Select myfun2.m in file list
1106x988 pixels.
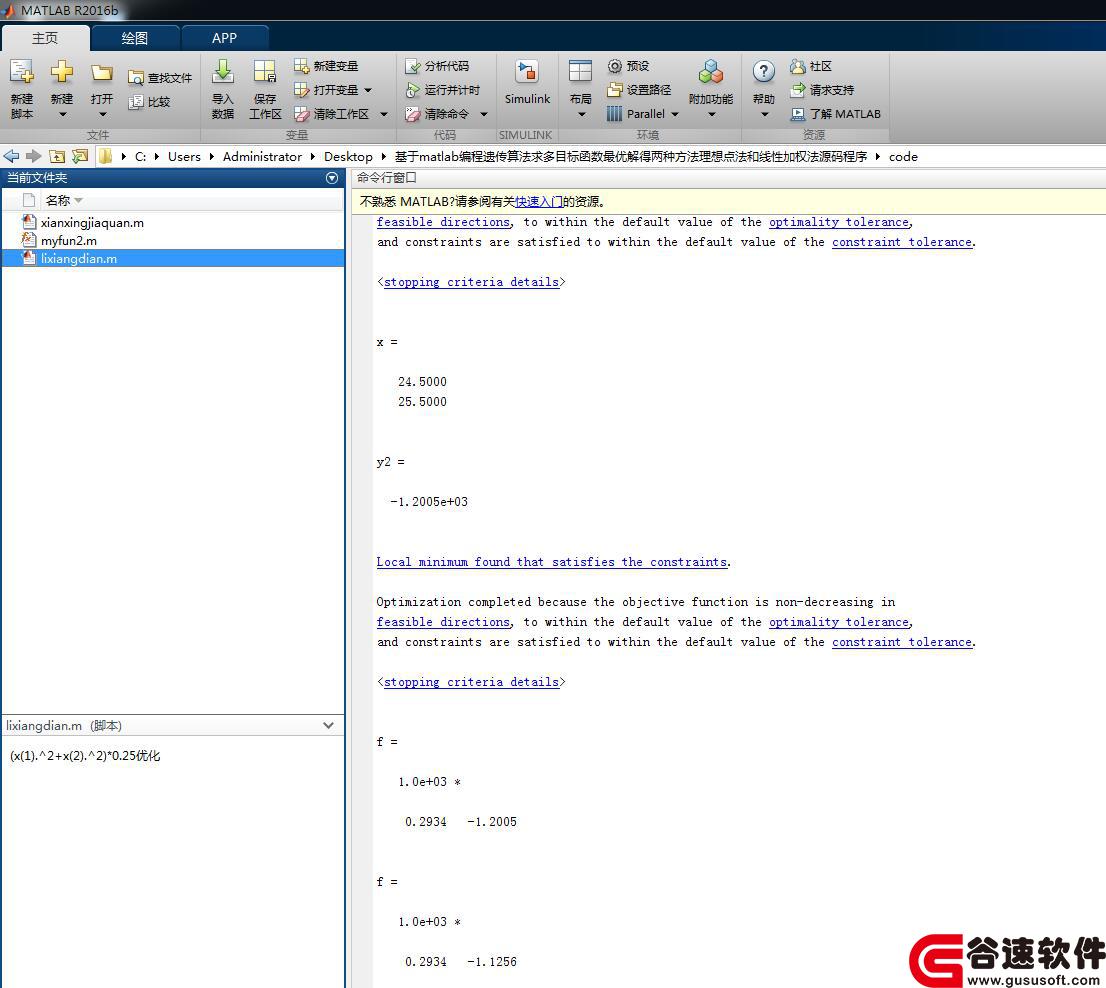click(x=173, y=240)
